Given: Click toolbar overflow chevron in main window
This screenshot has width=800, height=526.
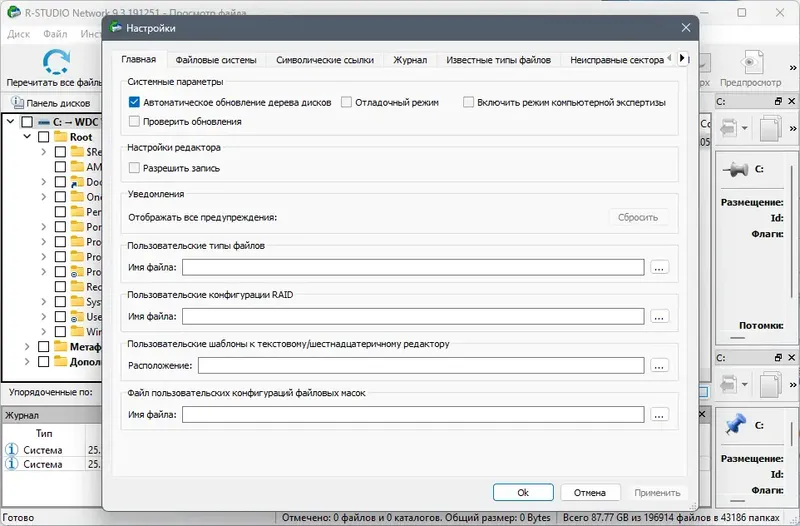Looking at the screenshot, I should 793,67.
